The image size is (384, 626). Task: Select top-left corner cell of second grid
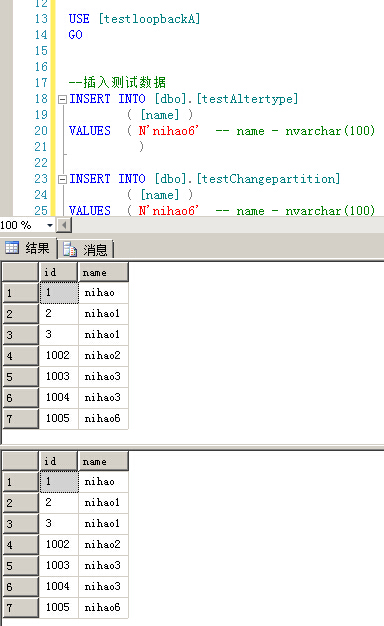click(20, 461)
